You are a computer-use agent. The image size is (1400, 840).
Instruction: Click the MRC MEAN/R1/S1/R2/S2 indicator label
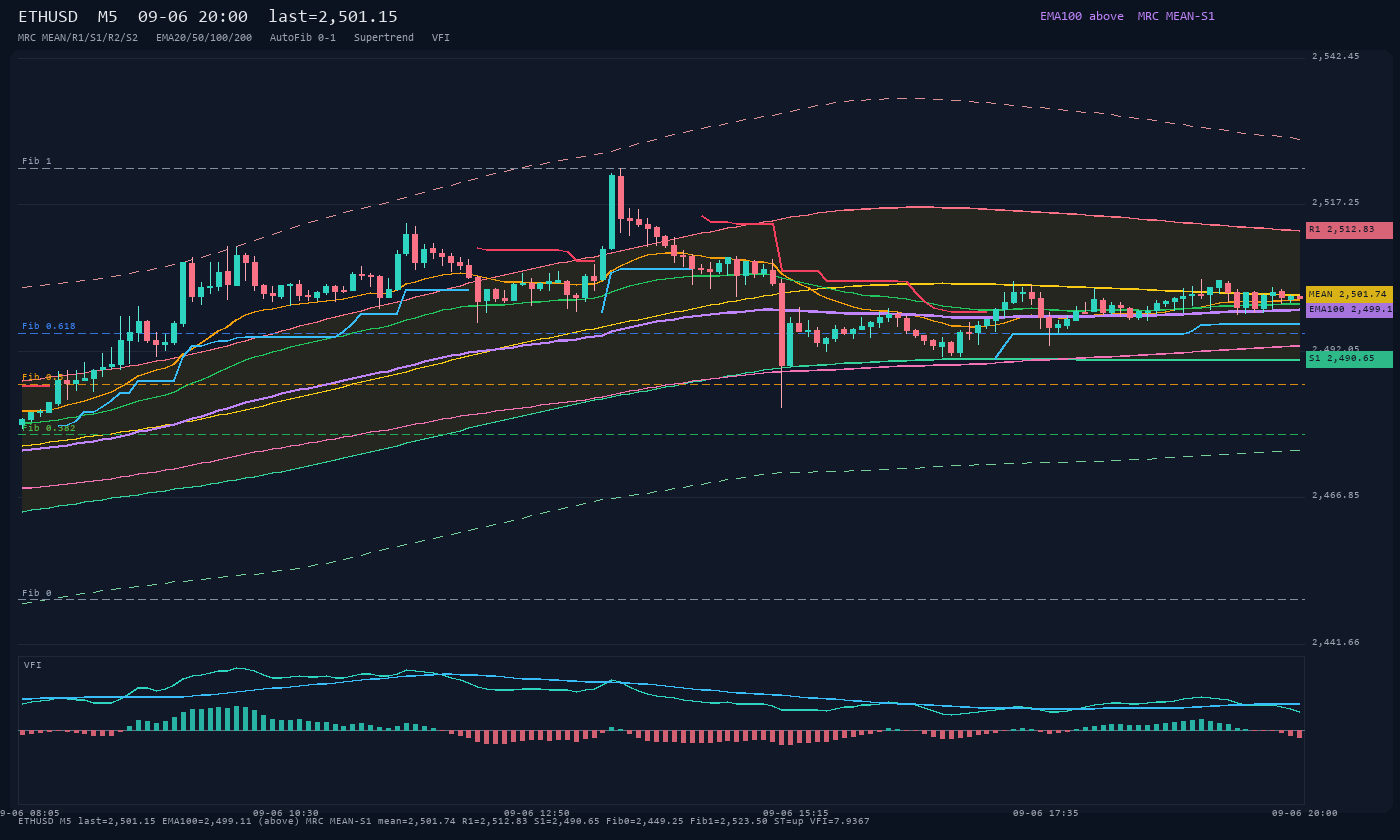tap(78, 37)
